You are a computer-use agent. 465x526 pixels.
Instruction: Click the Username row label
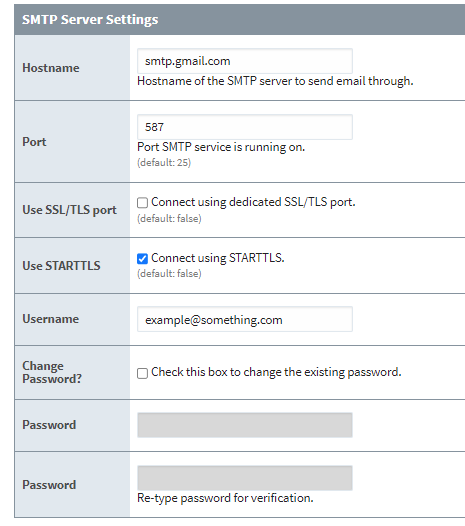[x=50, y=319]
